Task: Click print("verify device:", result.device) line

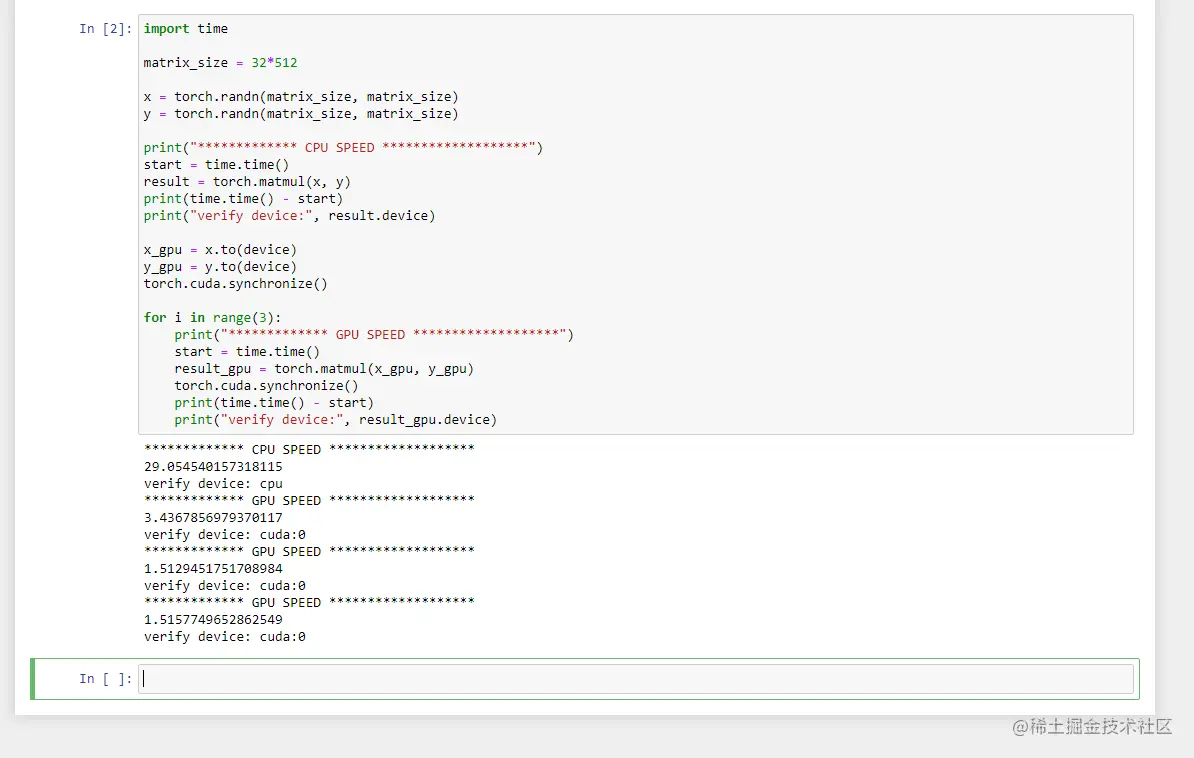Action: [289, 216]
